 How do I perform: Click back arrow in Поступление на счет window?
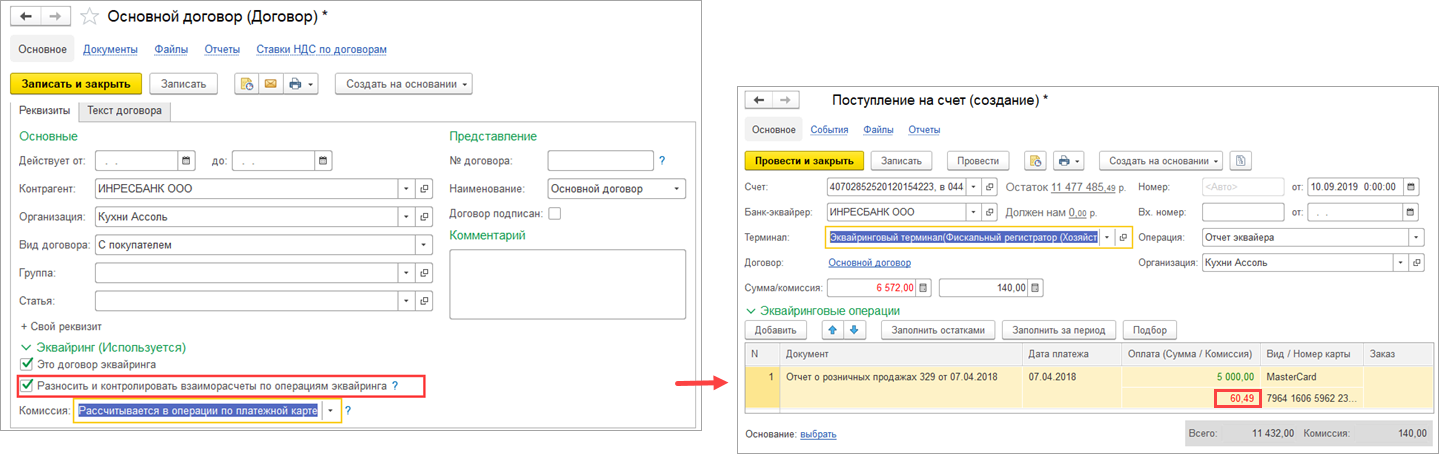pyautogui.click(x=758, y=100)
